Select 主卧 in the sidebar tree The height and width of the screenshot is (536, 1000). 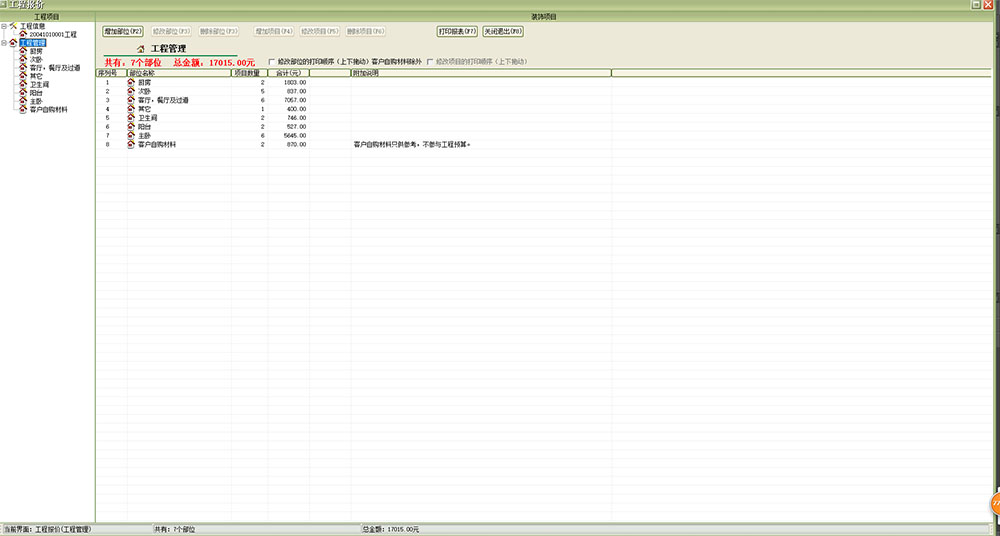coord(36,101)
